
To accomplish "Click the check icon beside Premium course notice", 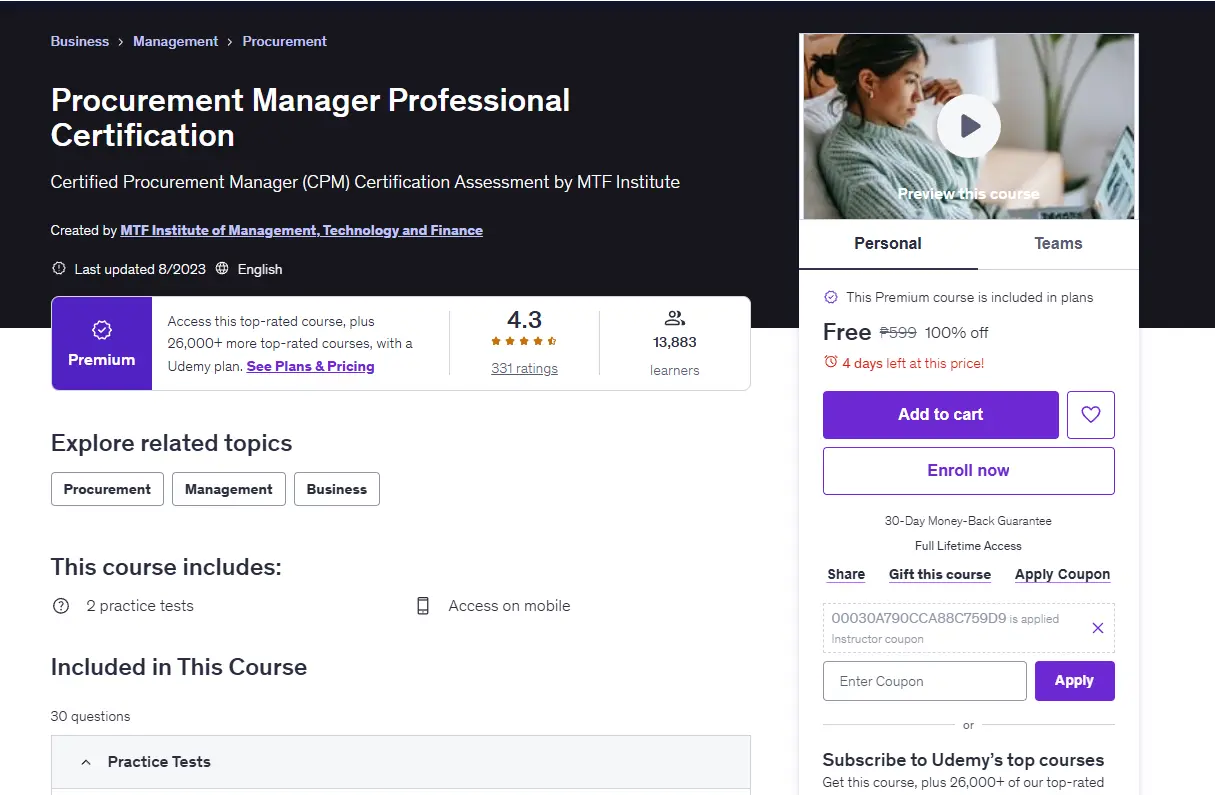I will click(x=830, y=297).
